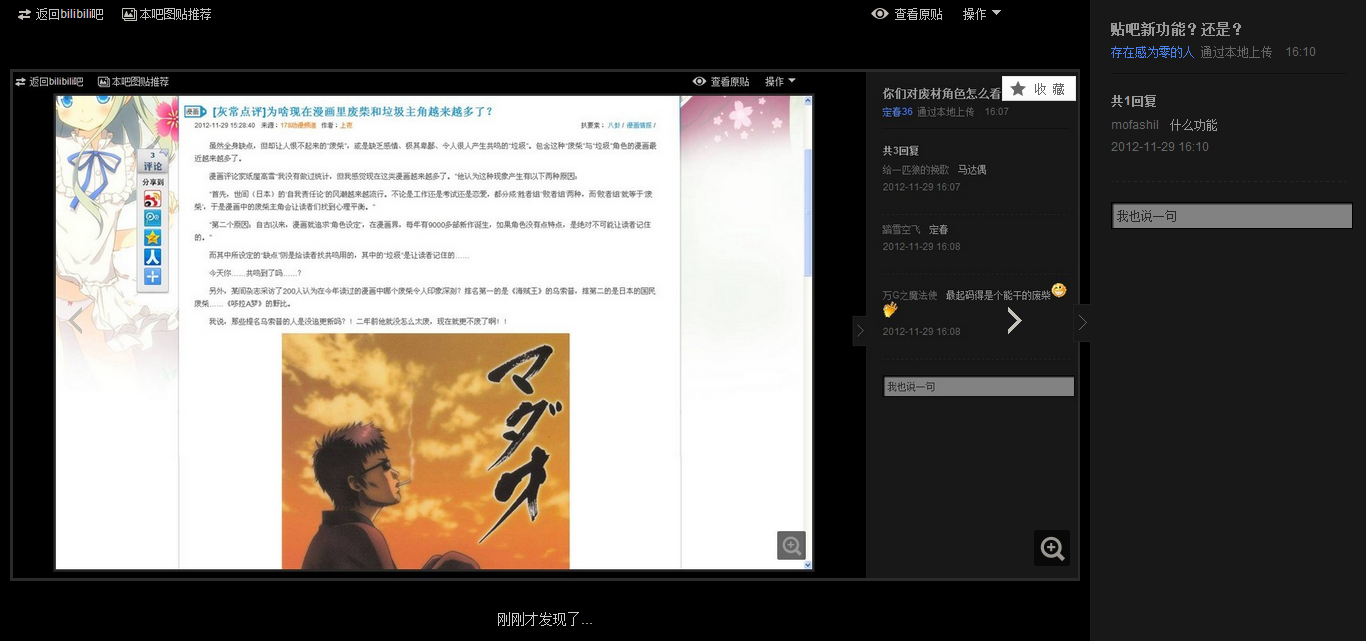Click the yellow star Qzone share icon
Screen dimensions: 1366x641
(152, 237)
